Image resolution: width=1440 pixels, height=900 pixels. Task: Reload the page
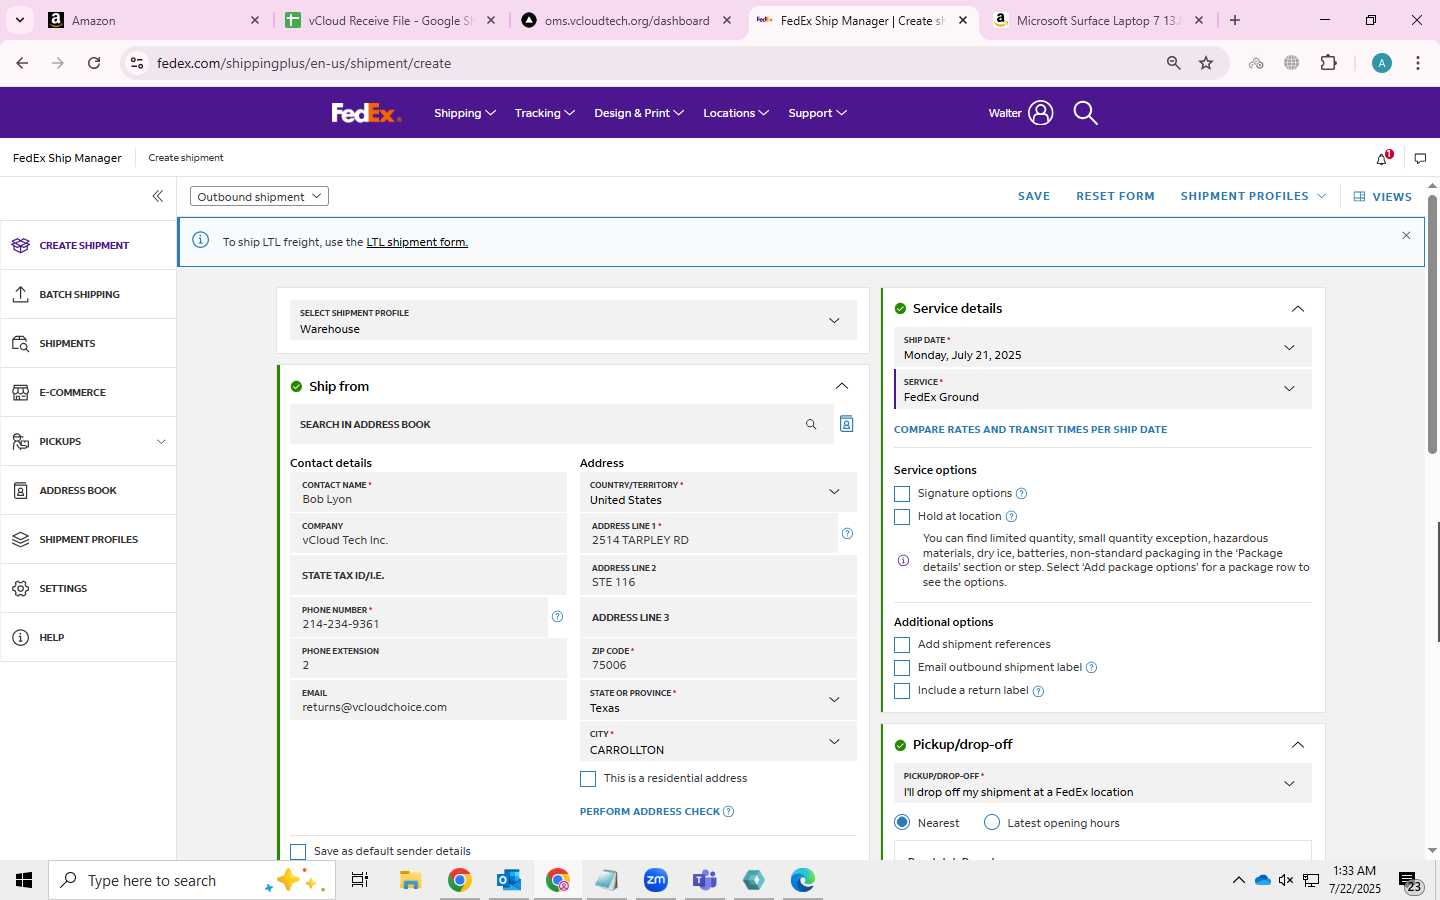94,63
